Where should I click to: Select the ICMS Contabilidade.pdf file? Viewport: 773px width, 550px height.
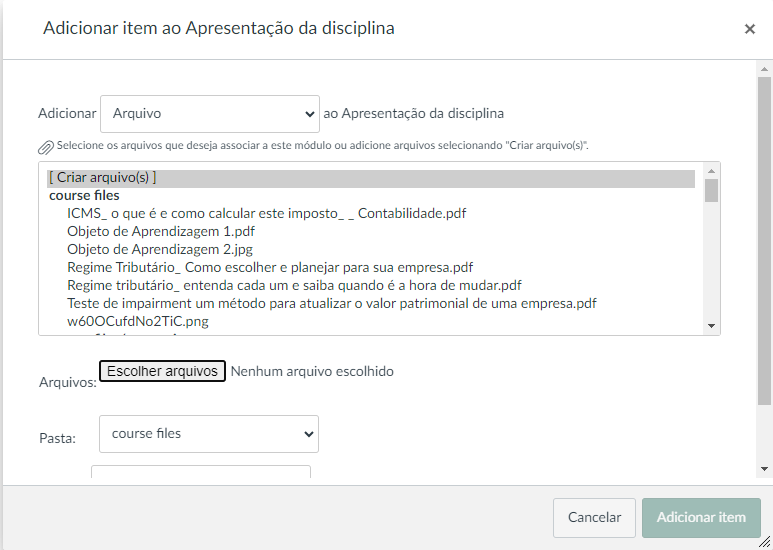[x=266, y=213]
